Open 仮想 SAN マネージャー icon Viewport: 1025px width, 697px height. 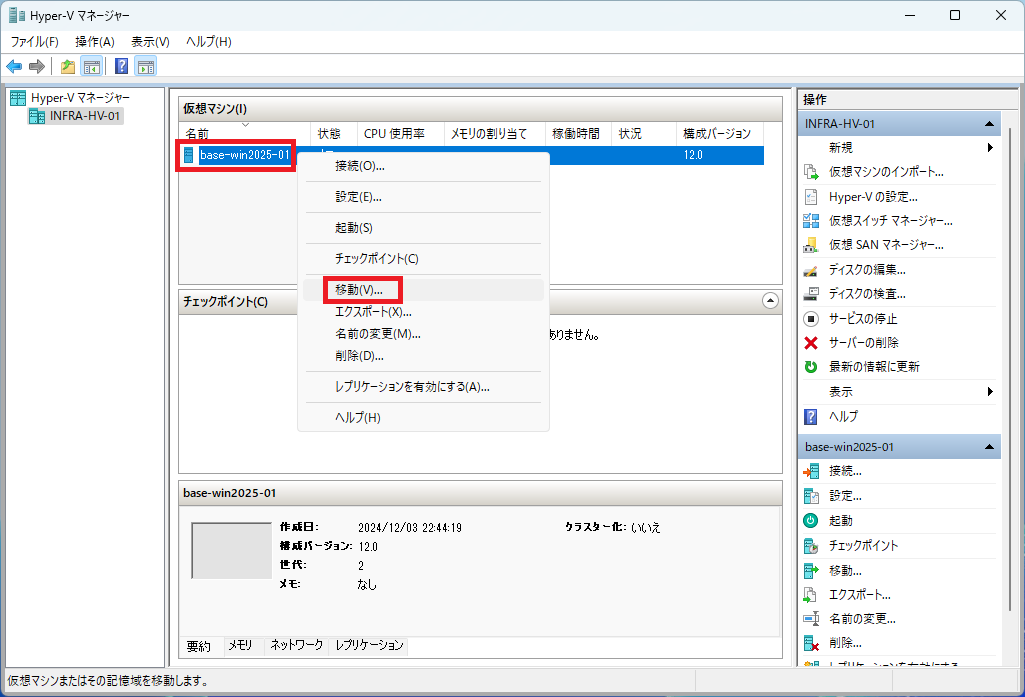point(811,245)
